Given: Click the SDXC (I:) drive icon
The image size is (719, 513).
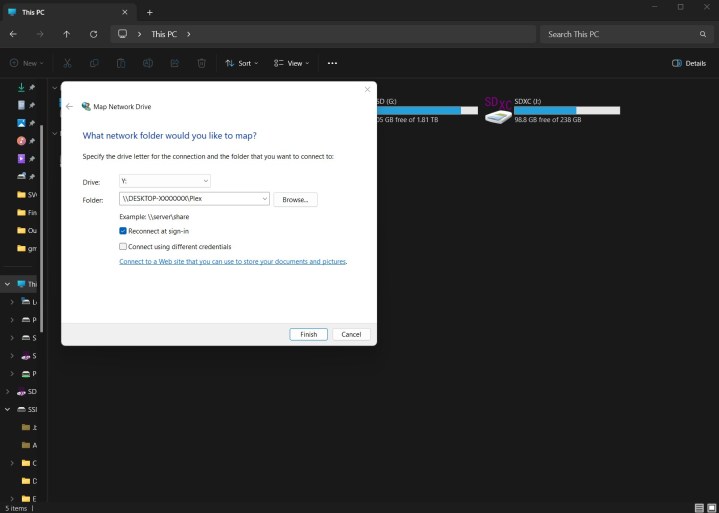Looking at the screenshot, I should coord(498,111).
